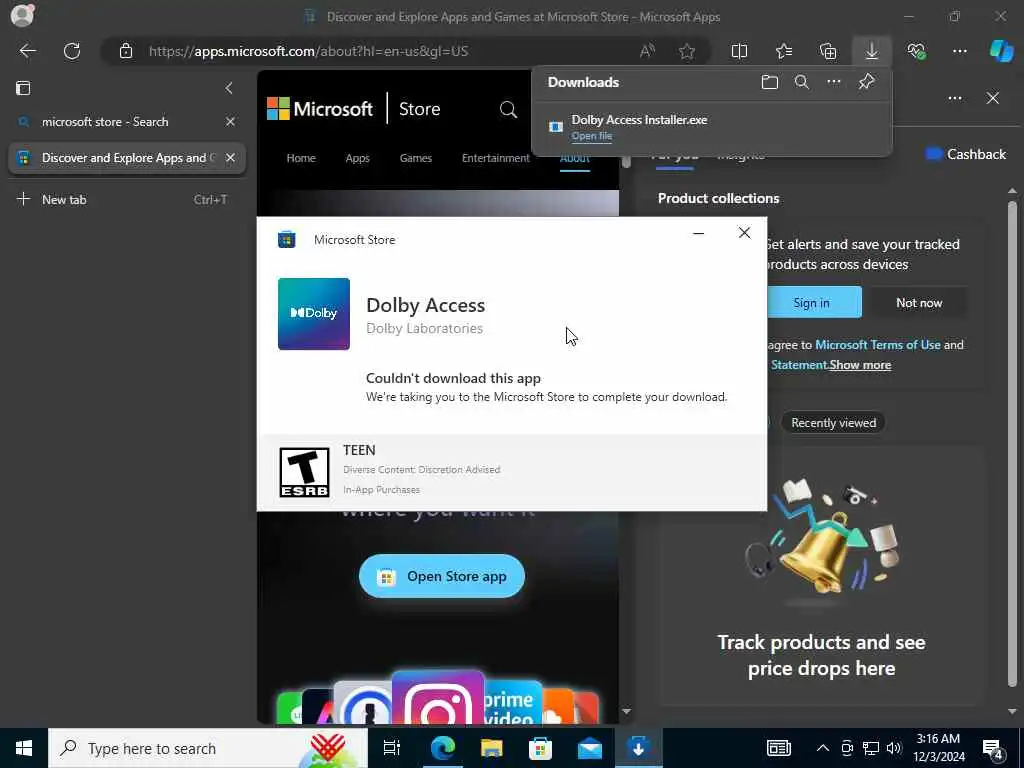The height and width of the screenshot is (768, 1024).
Task: Close the microsoft store - Search tab
Action: point(230,121)
